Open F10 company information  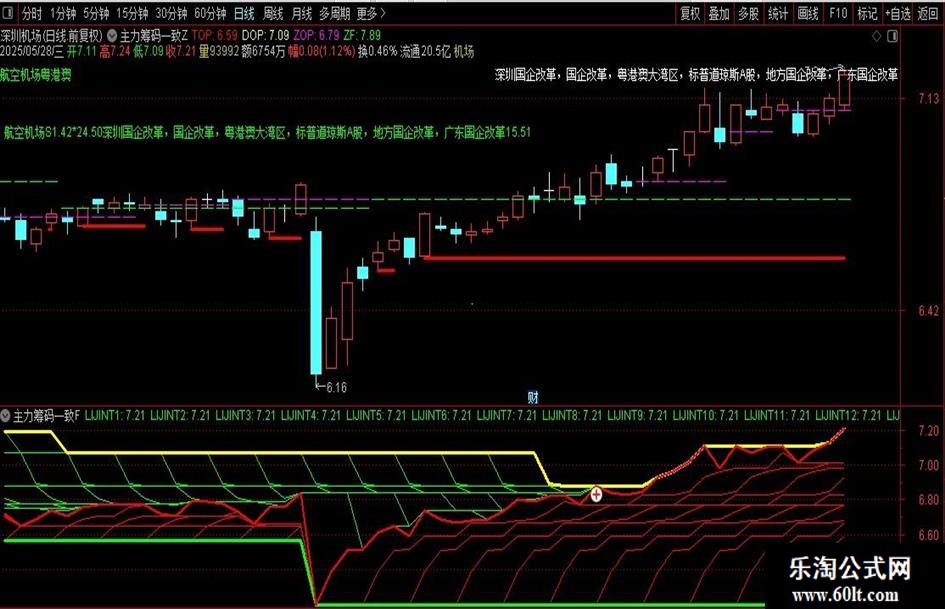pos(838,13)
